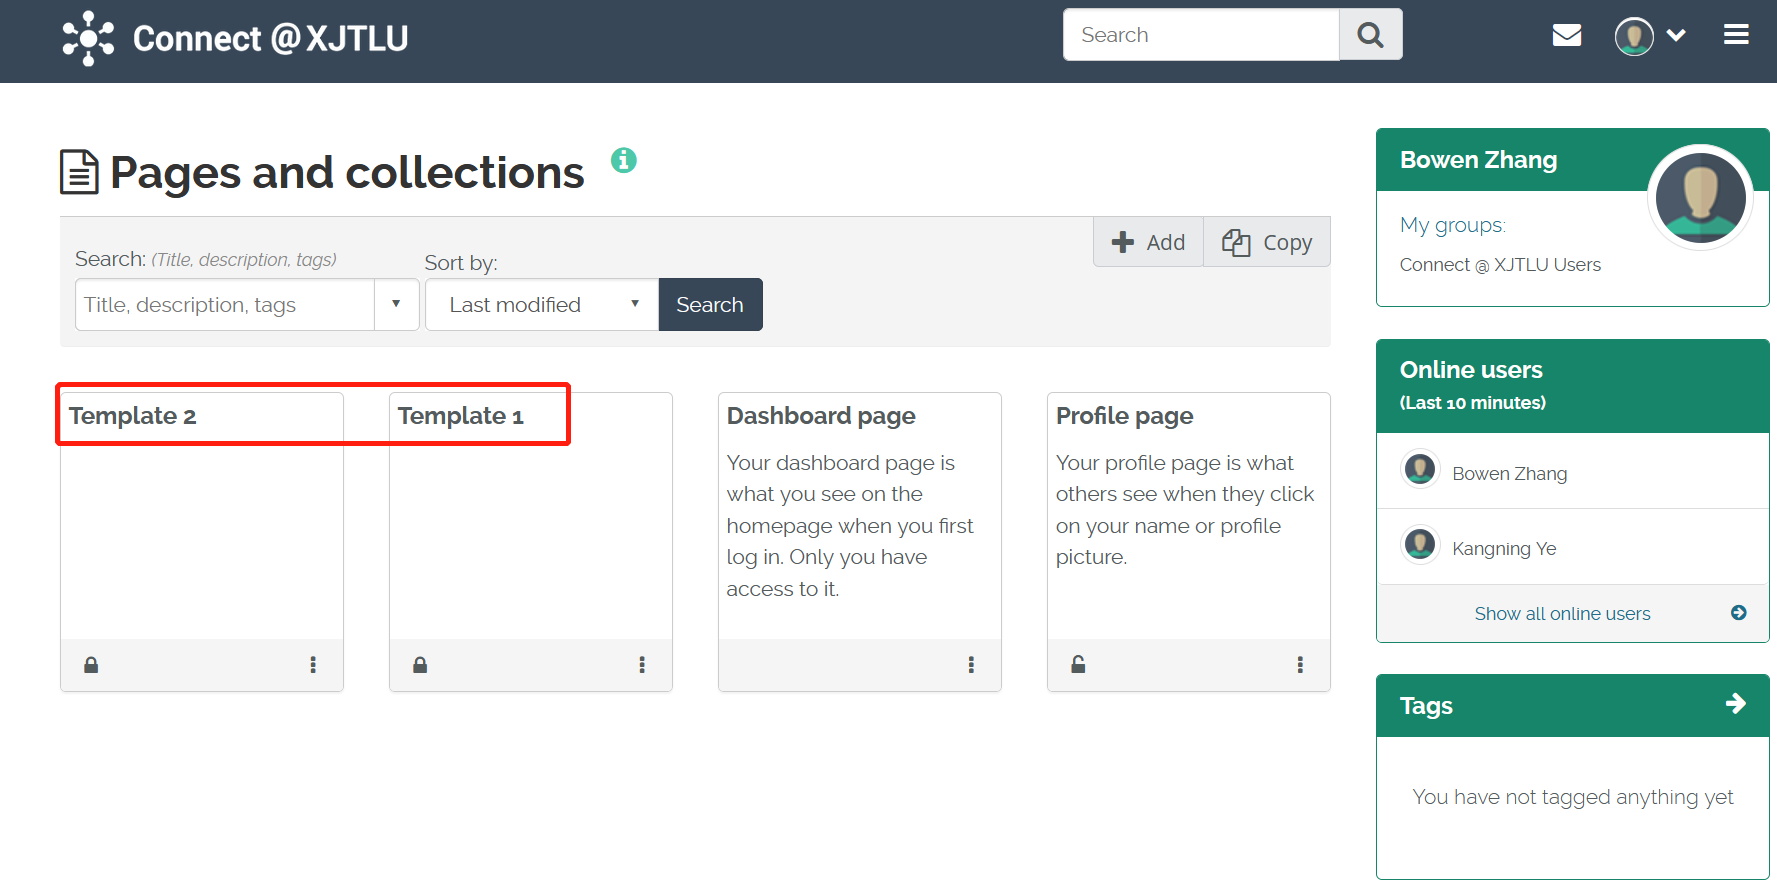
Task: Open the hamburger main menu
Action: (x=1736, y=35)
